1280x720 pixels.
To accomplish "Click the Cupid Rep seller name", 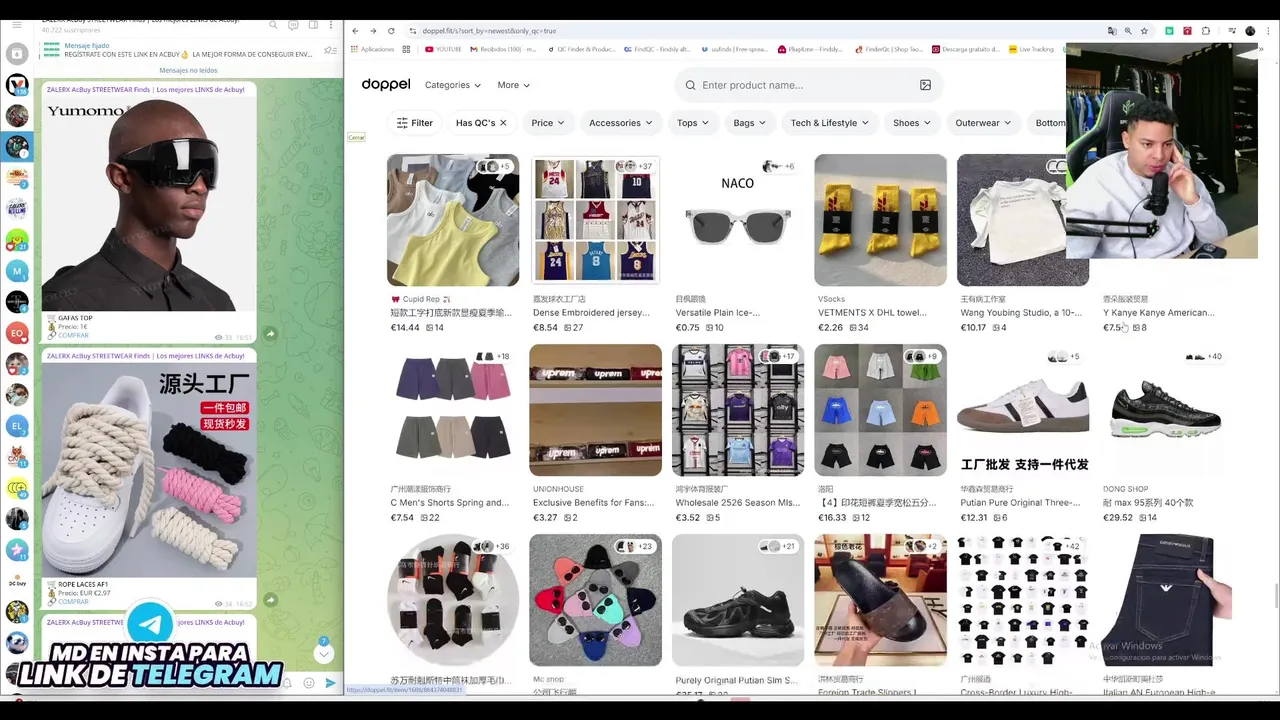I will pos(421,299).
